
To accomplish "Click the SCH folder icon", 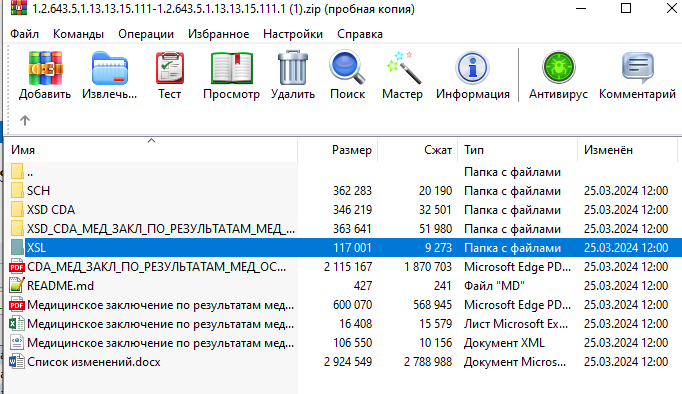I will 17,190.
